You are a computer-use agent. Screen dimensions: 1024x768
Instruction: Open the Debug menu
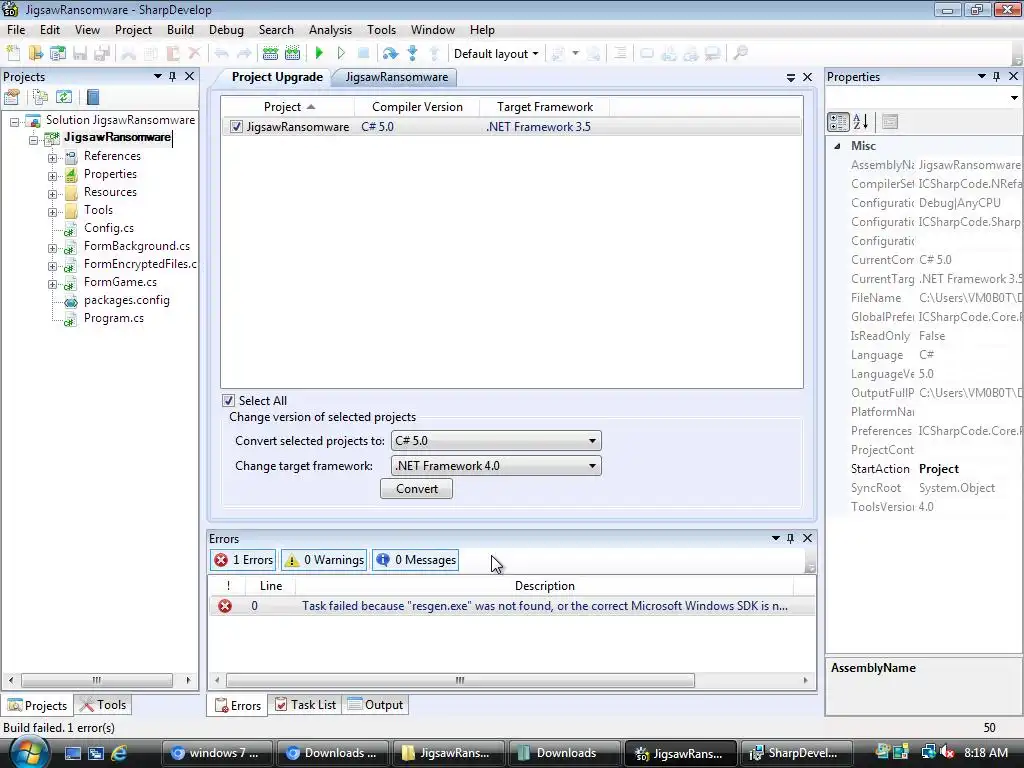(226, 30)
